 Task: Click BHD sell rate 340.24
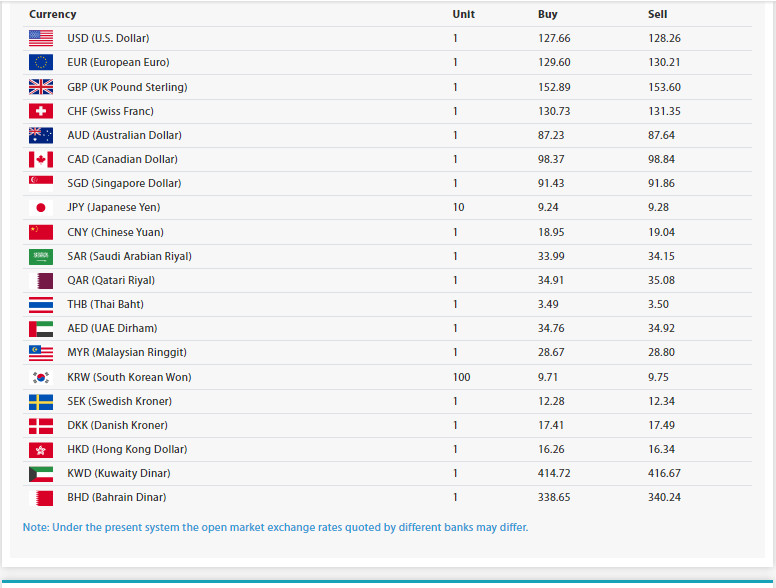pyautogui.click(x=664, y=497)
